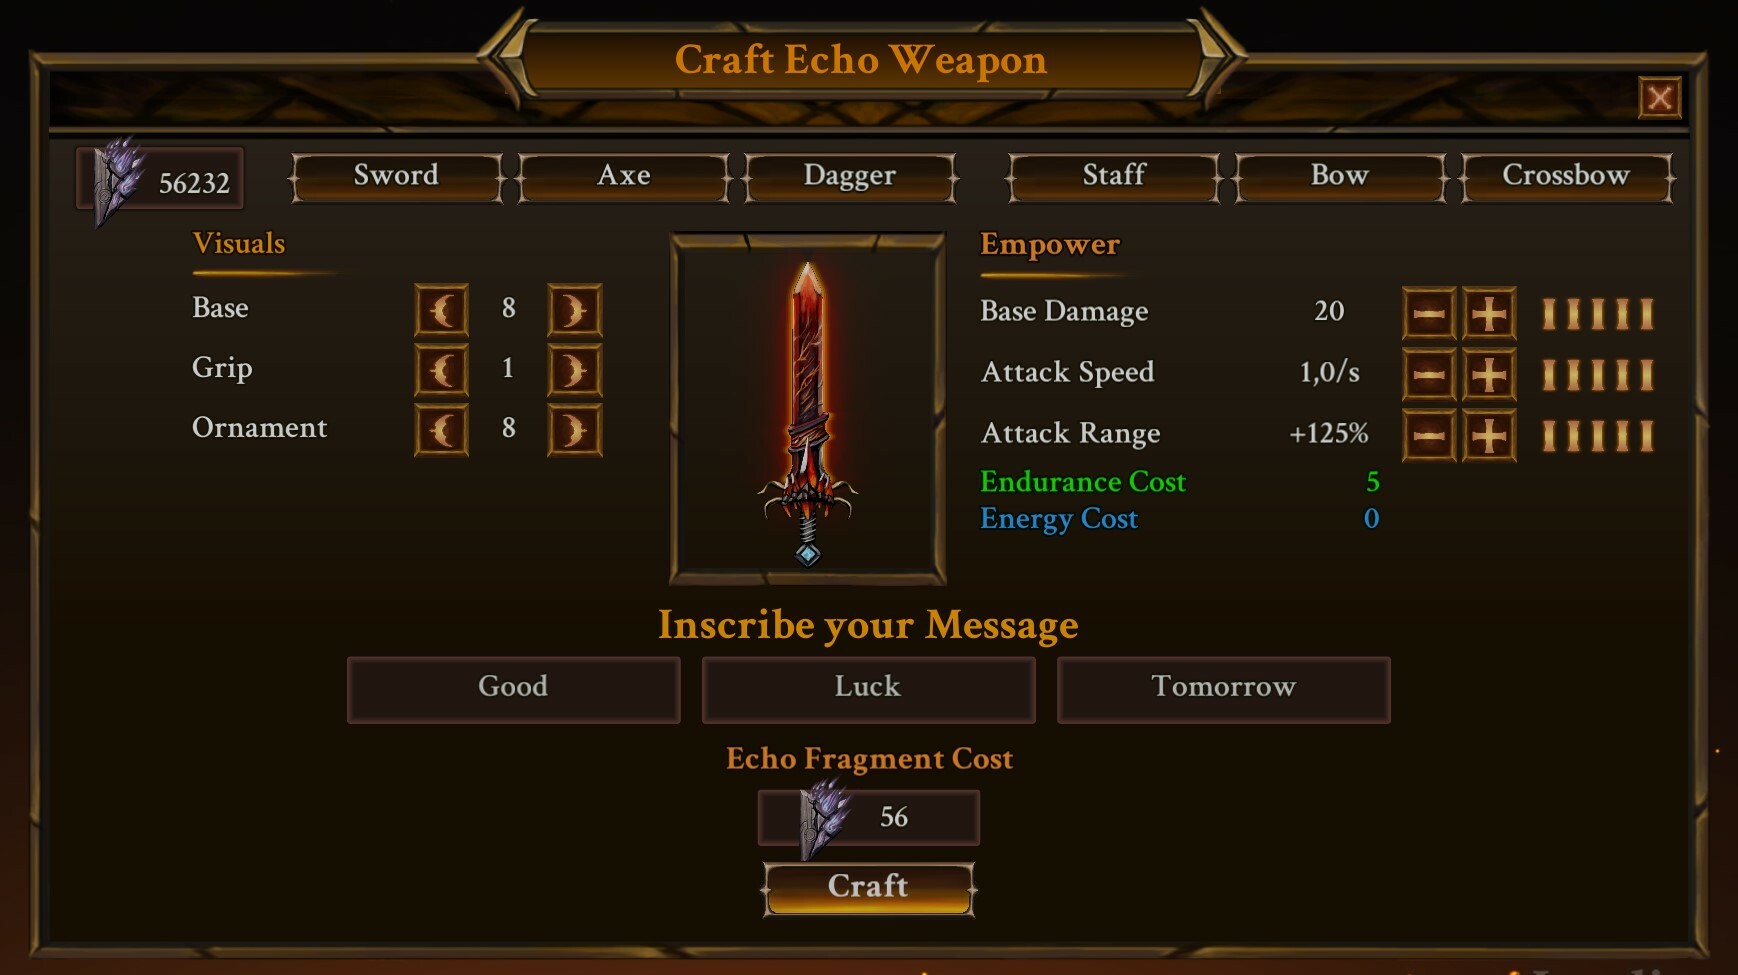1738x975 pixels.
Task: Choose the Staff weapon tab
Action: click(1114, 177)
